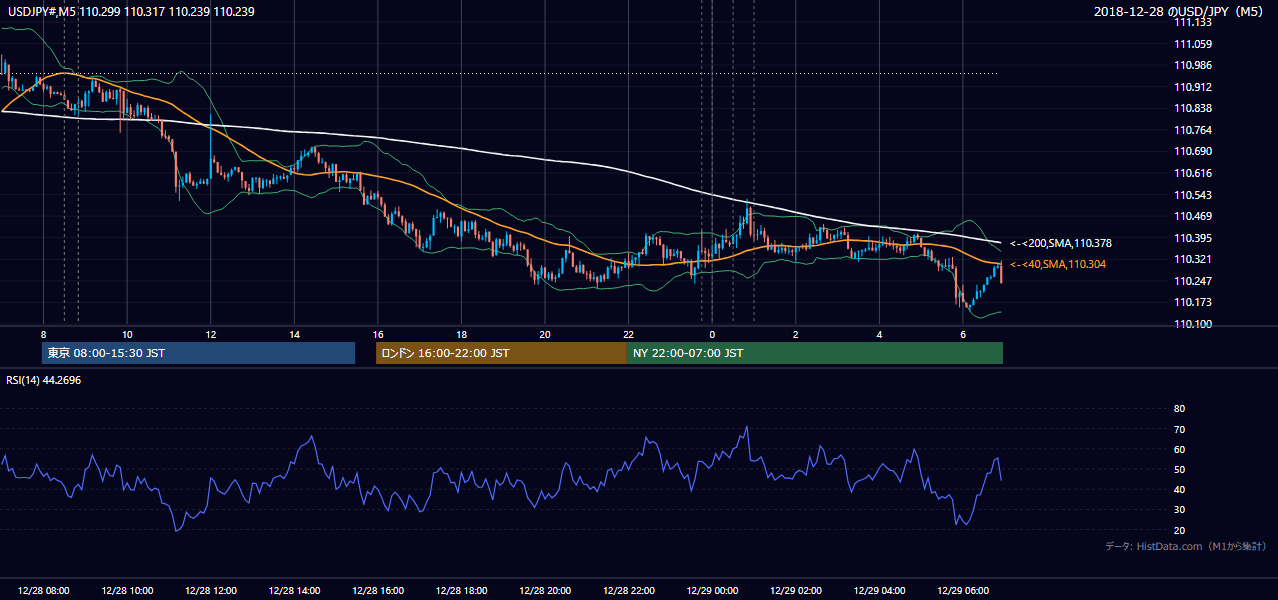Click the 12/29 04:00 bottom time label

879,591
